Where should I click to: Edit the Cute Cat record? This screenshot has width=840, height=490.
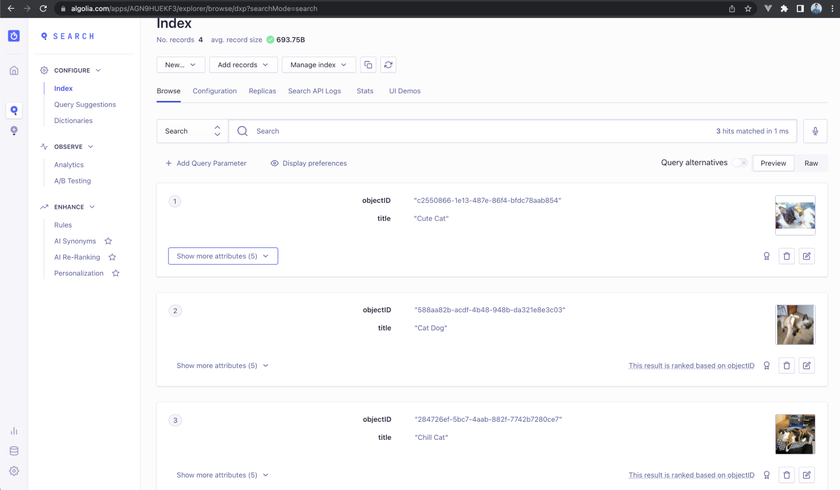click(x=807, y=256)
